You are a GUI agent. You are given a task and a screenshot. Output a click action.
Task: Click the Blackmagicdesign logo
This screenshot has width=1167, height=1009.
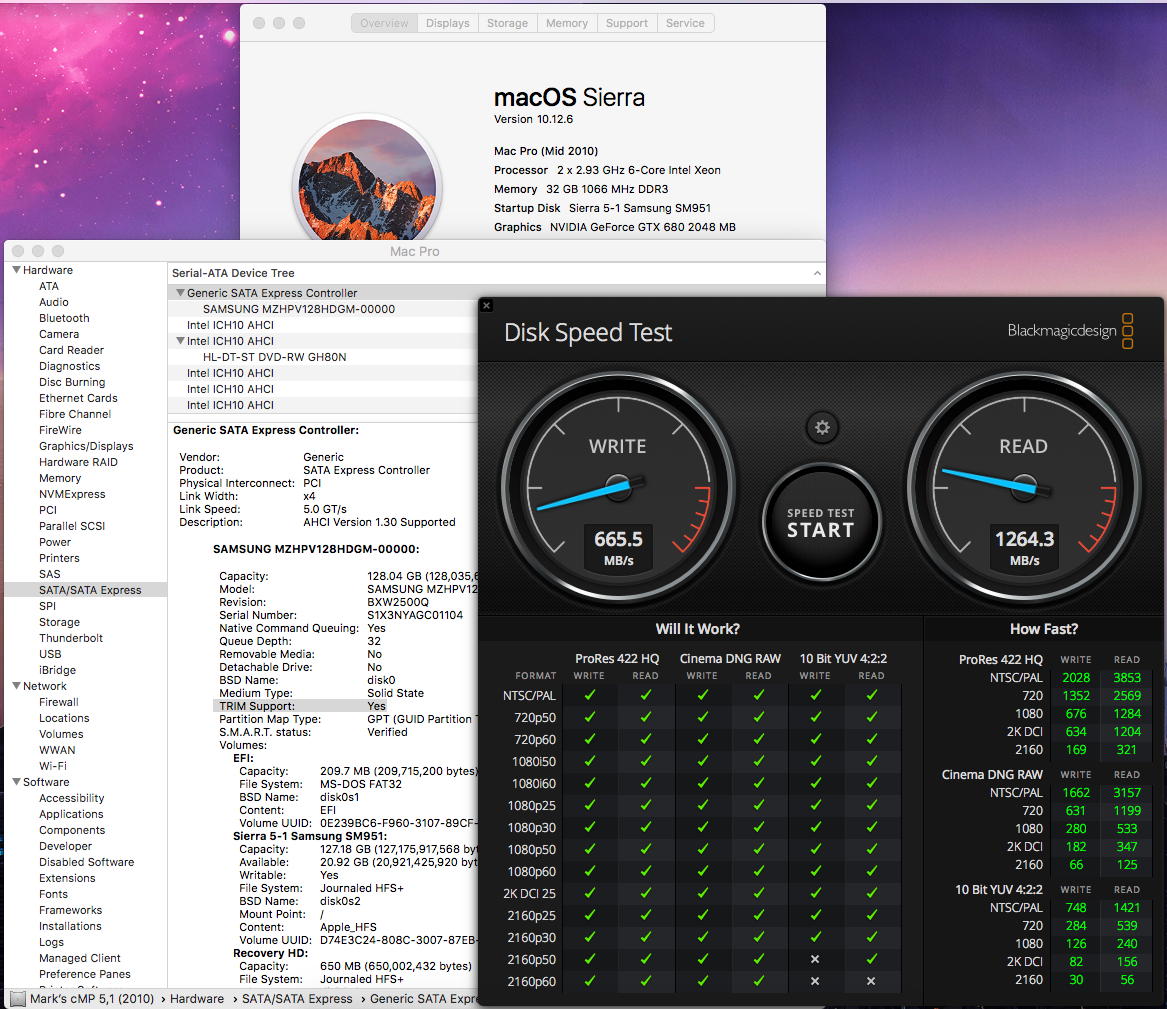click(x=1070, y=330)
